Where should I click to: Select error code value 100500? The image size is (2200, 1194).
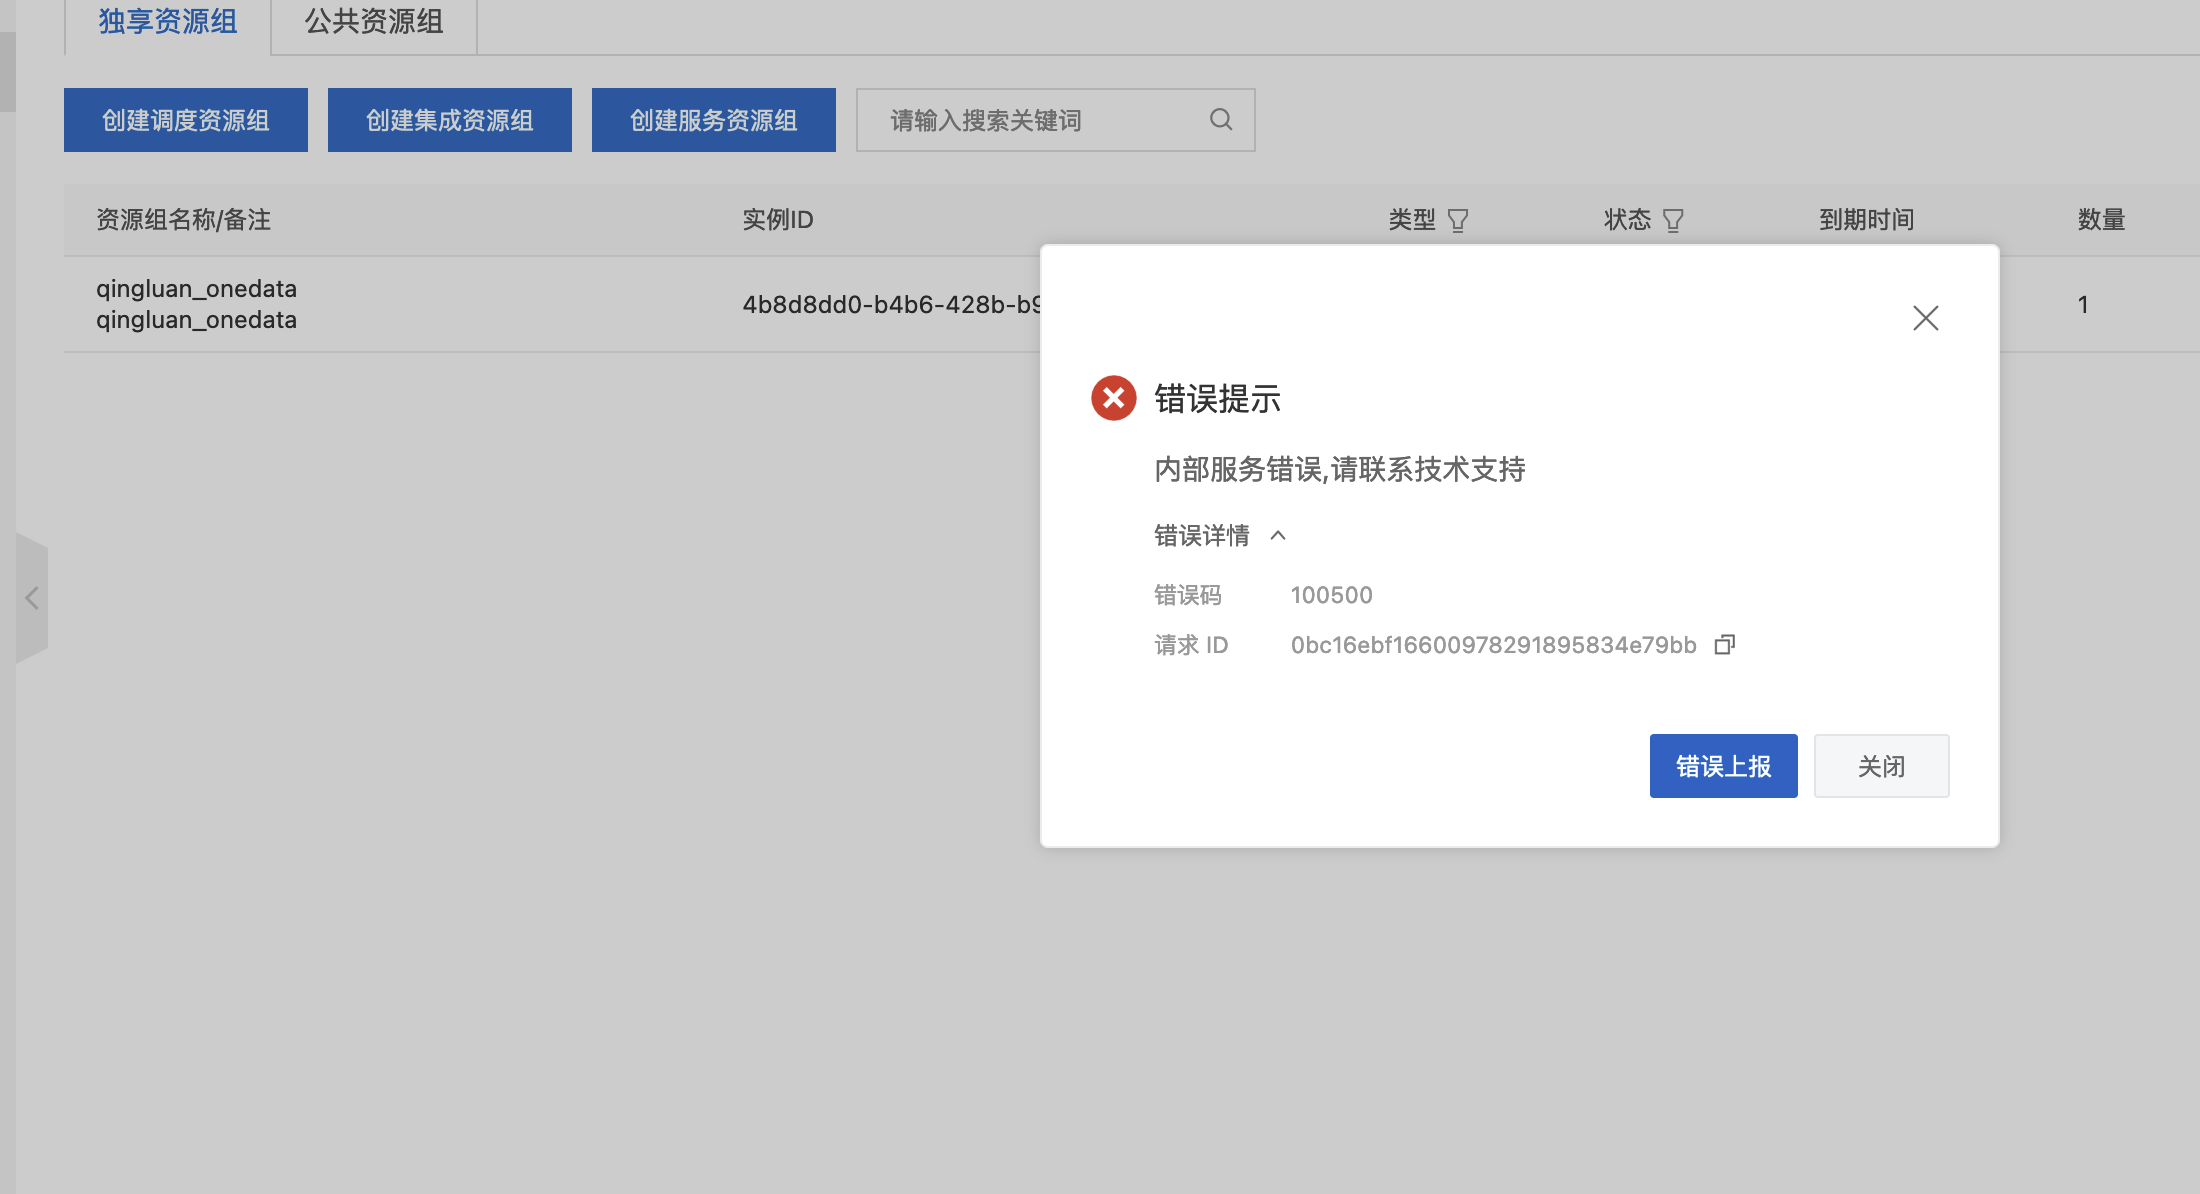coord(1332,595)
